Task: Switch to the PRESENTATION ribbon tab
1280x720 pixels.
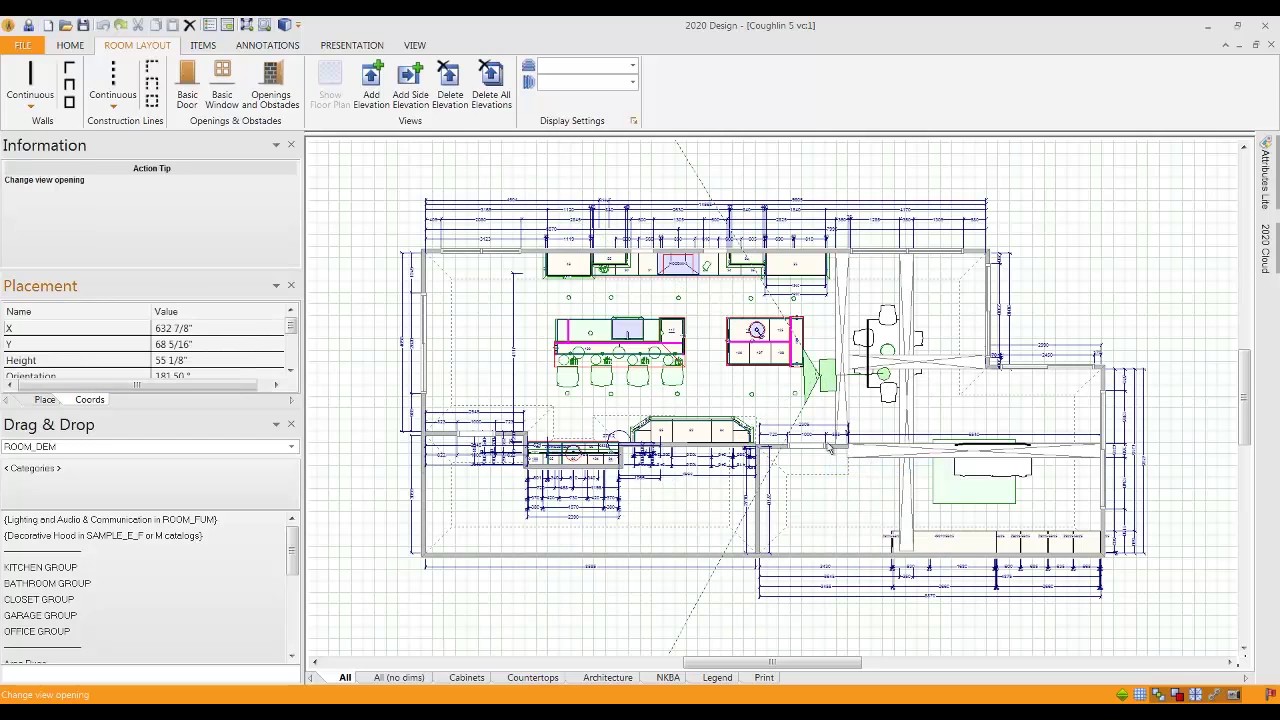Action: pyautogui.click(x=352, y=45)
